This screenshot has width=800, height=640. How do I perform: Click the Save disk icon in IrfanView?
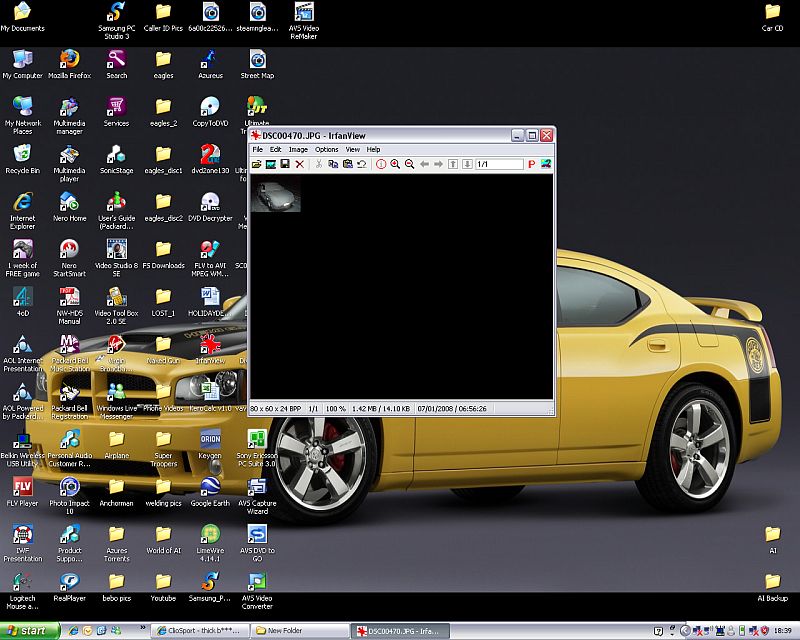[285, 164]
